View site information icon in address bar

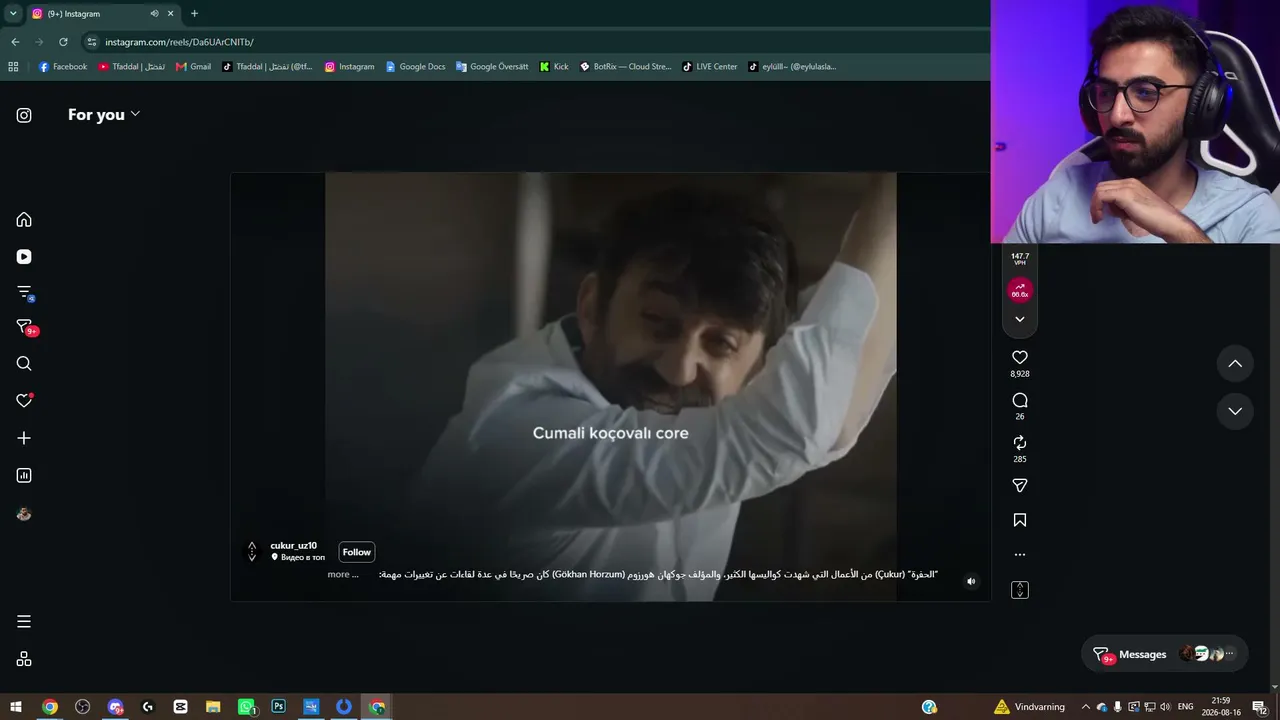[92, 42]
